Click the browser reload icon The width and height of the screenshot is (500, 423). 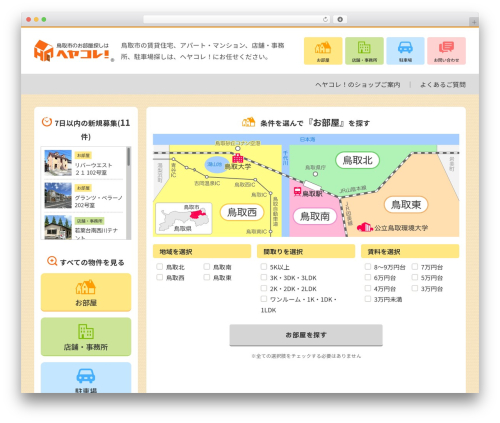tap(325, 19)
